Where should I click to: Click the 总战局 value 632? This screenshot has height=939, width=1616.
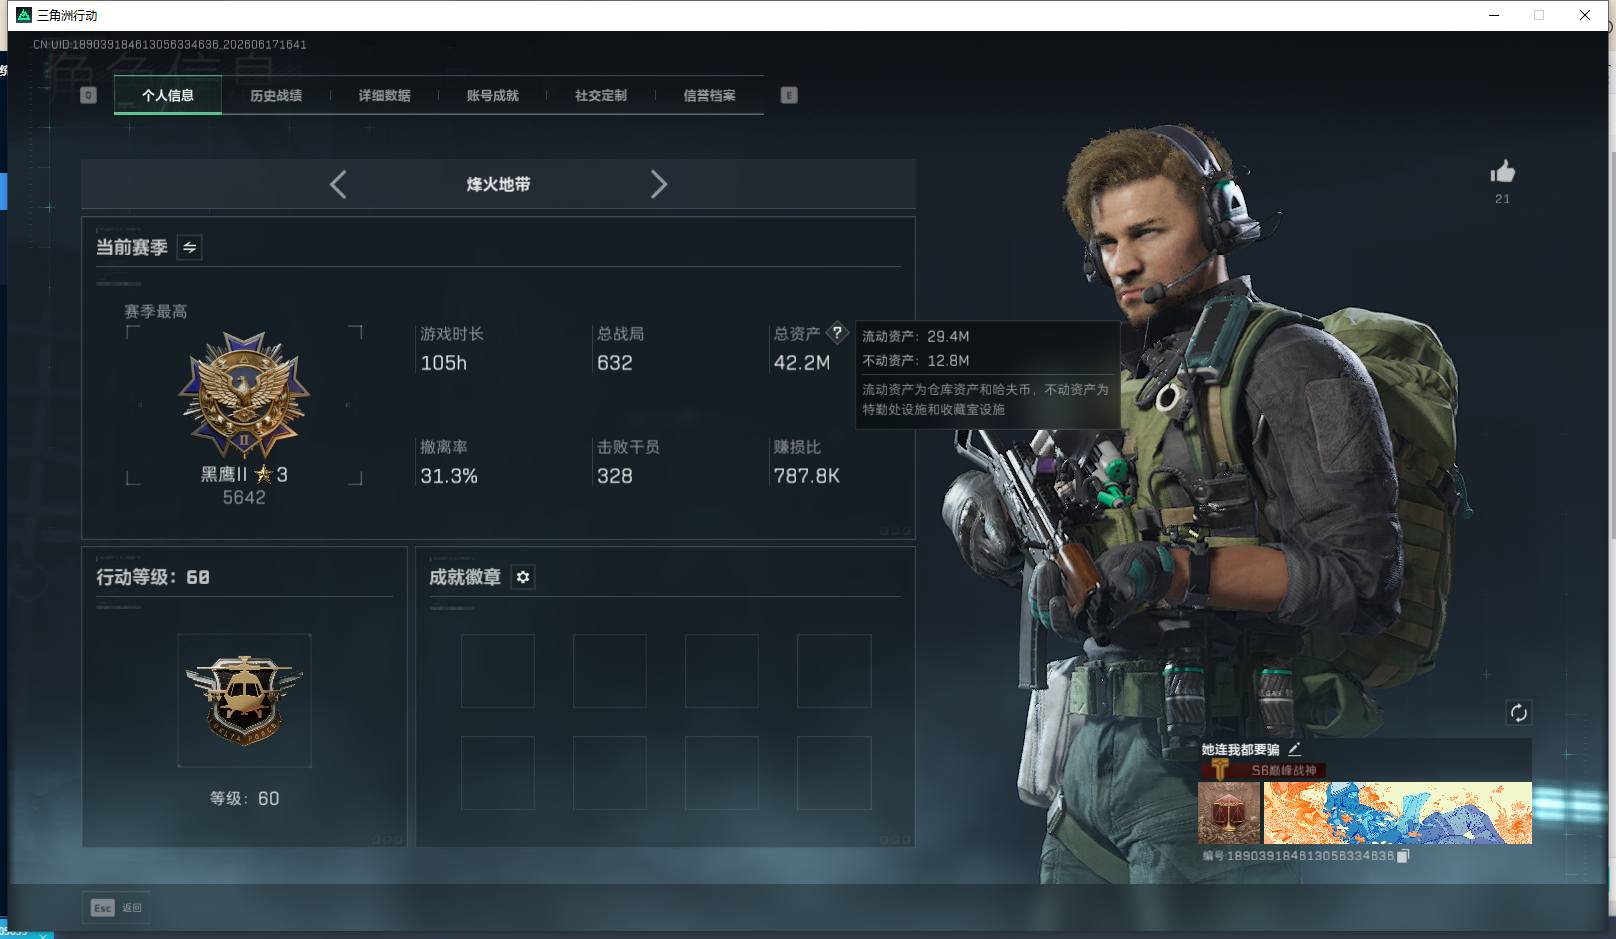pos(615,363)
